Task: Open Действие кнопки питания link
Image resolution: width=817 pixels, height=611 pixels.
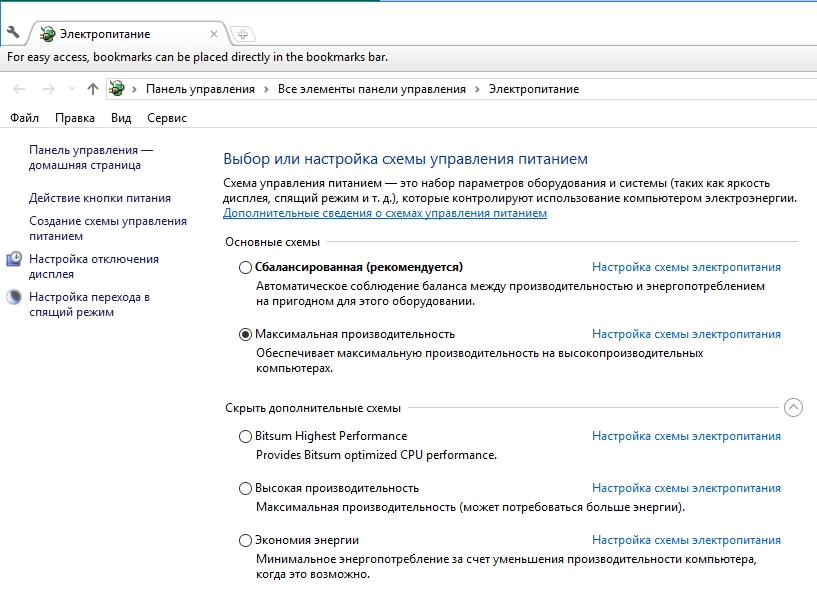Action: [x=100, y=198]
